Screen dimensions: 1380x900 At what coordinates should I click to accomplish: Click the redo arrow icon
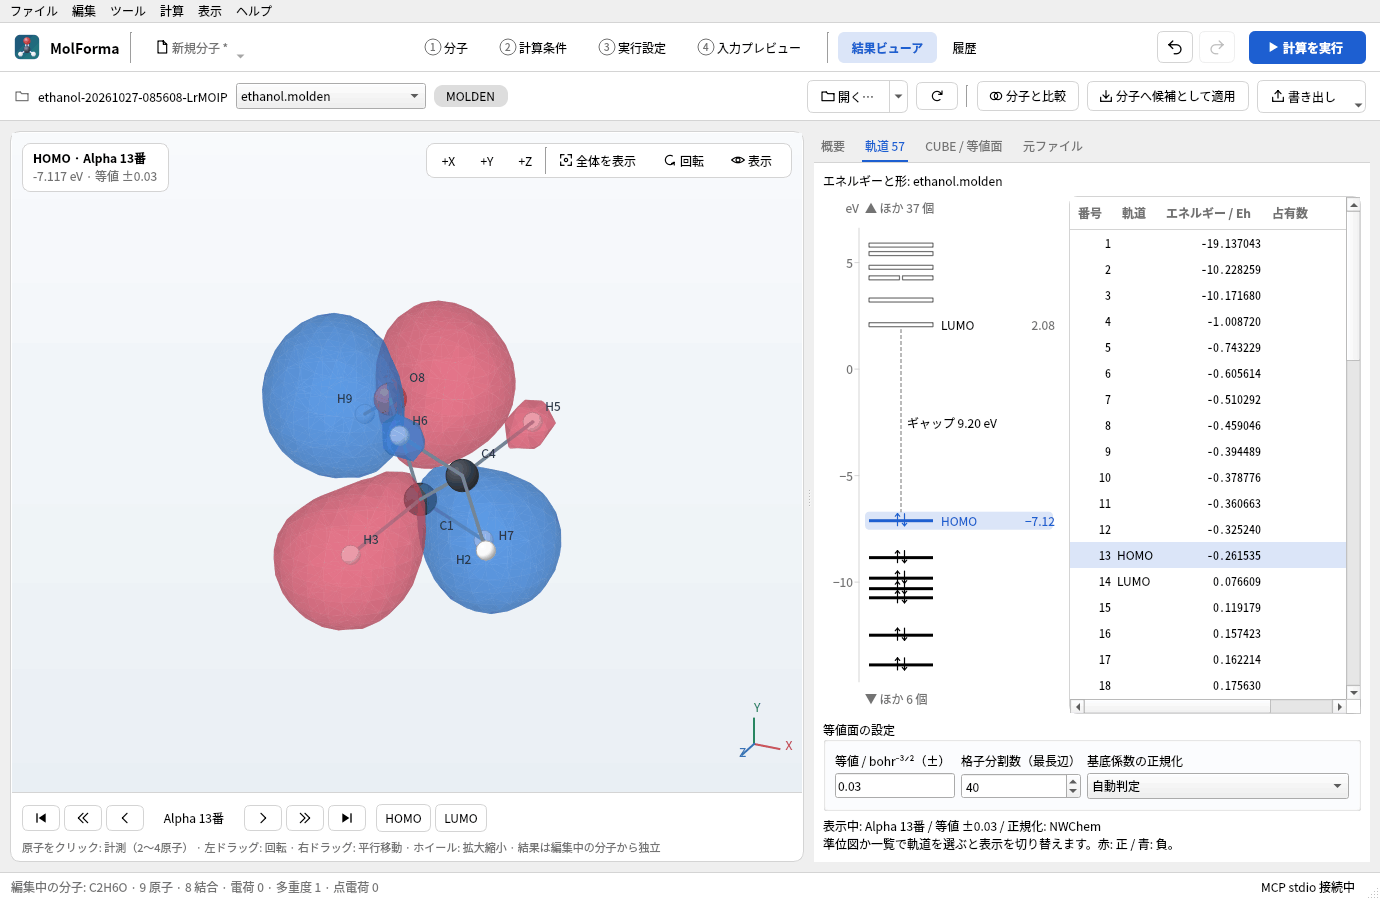(1217, 47)
